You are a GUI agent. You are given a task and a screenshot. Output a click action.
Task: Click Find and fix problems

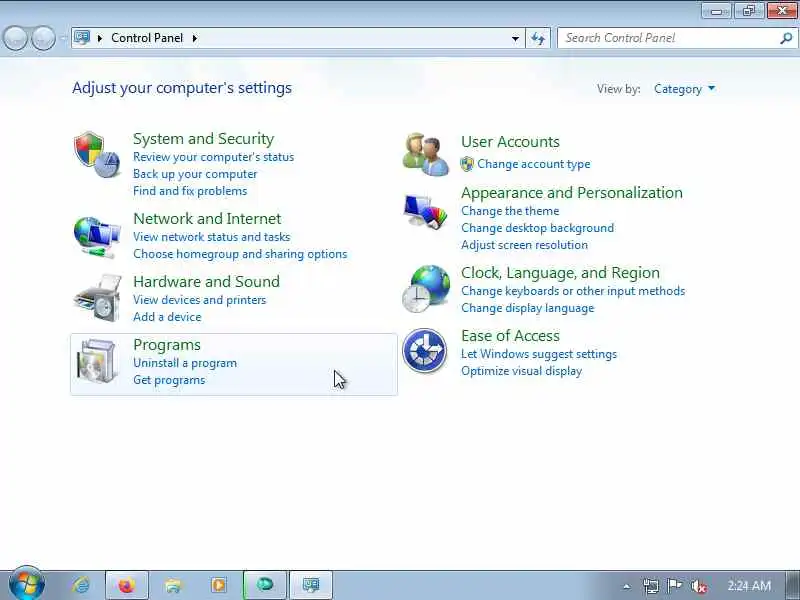pos(190,191)
